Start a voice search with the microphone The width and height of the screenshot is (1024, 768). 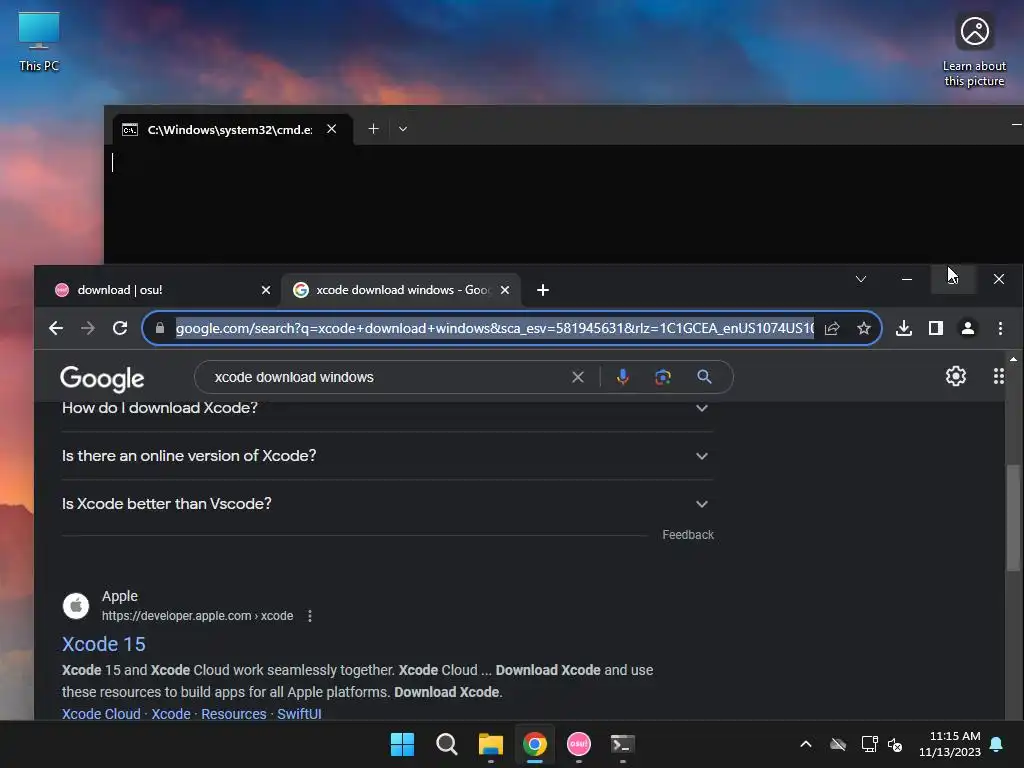point(623,377)
